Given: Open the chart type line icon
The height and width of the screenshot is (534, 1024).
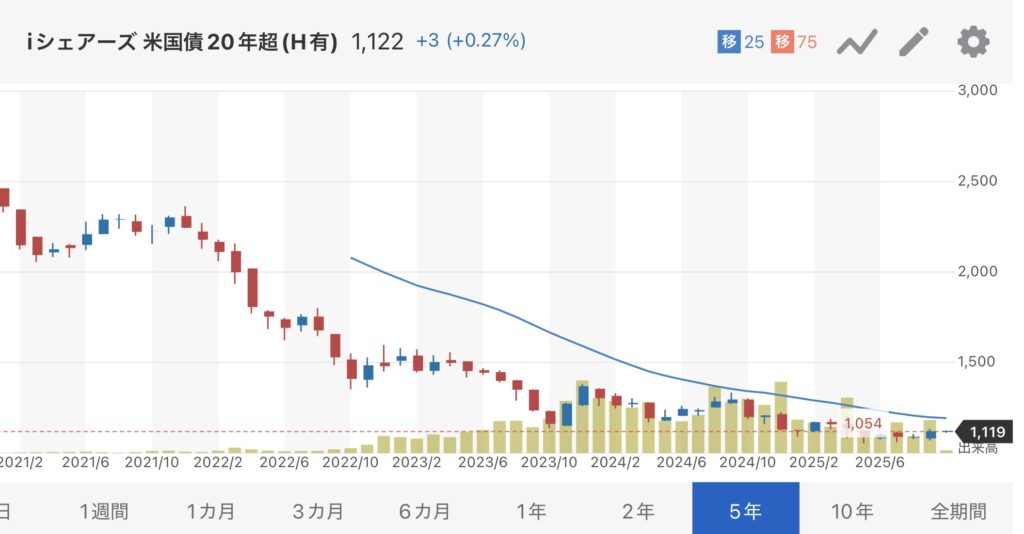Looking at the screenshot, I should [857, 42].
